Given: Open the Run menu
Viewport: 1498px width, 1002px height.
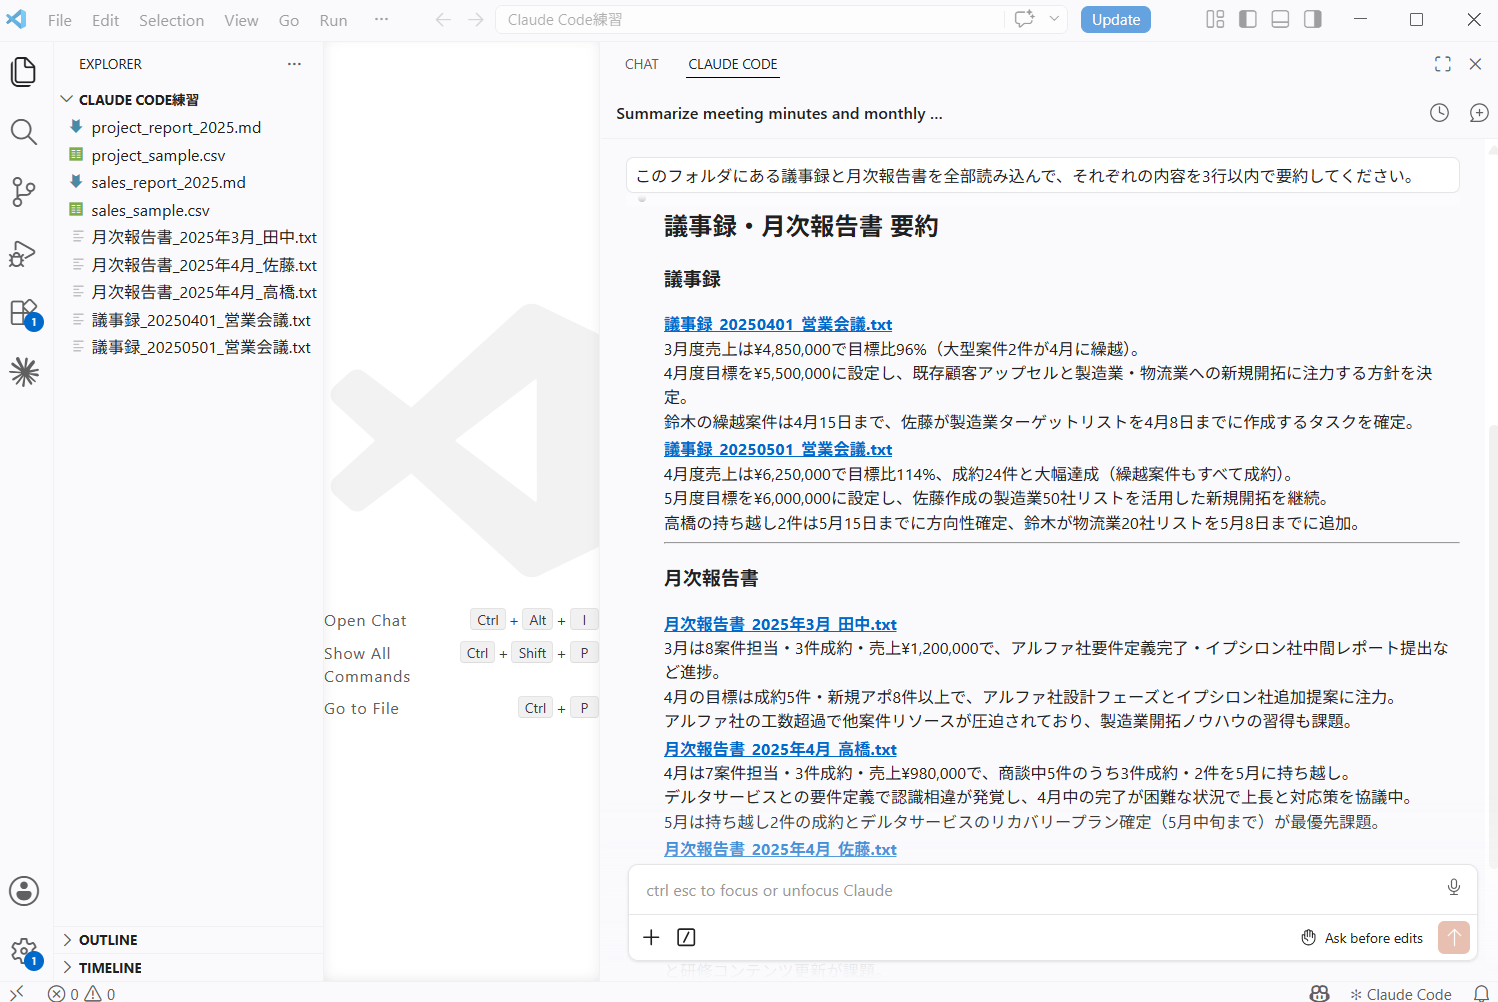Looking at the screenshot, I should pos(333,20).
